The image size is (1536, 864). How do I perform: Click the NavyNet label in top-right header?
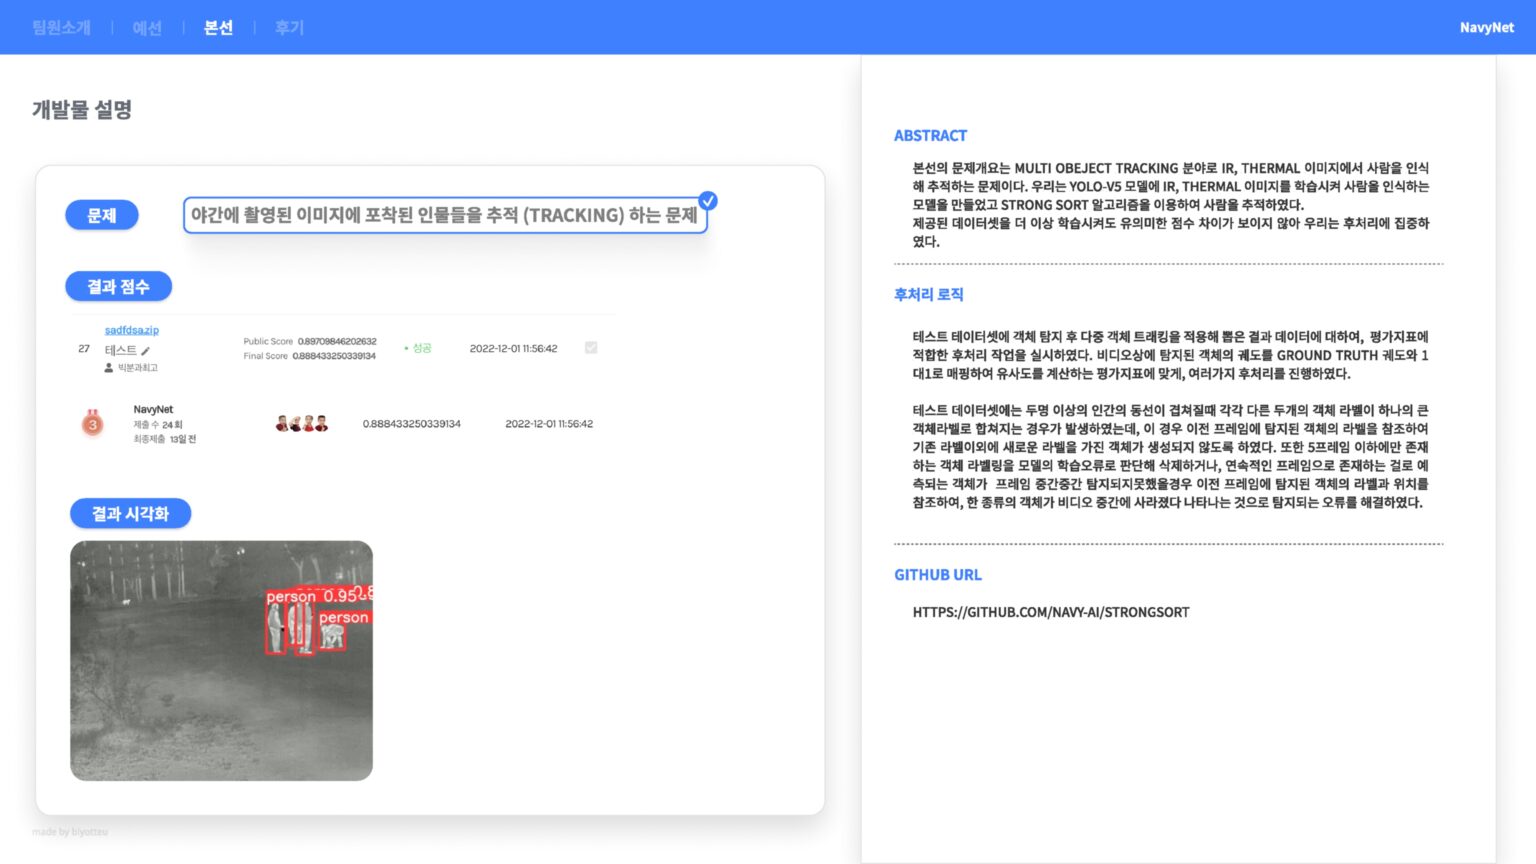coord(1486,27)
